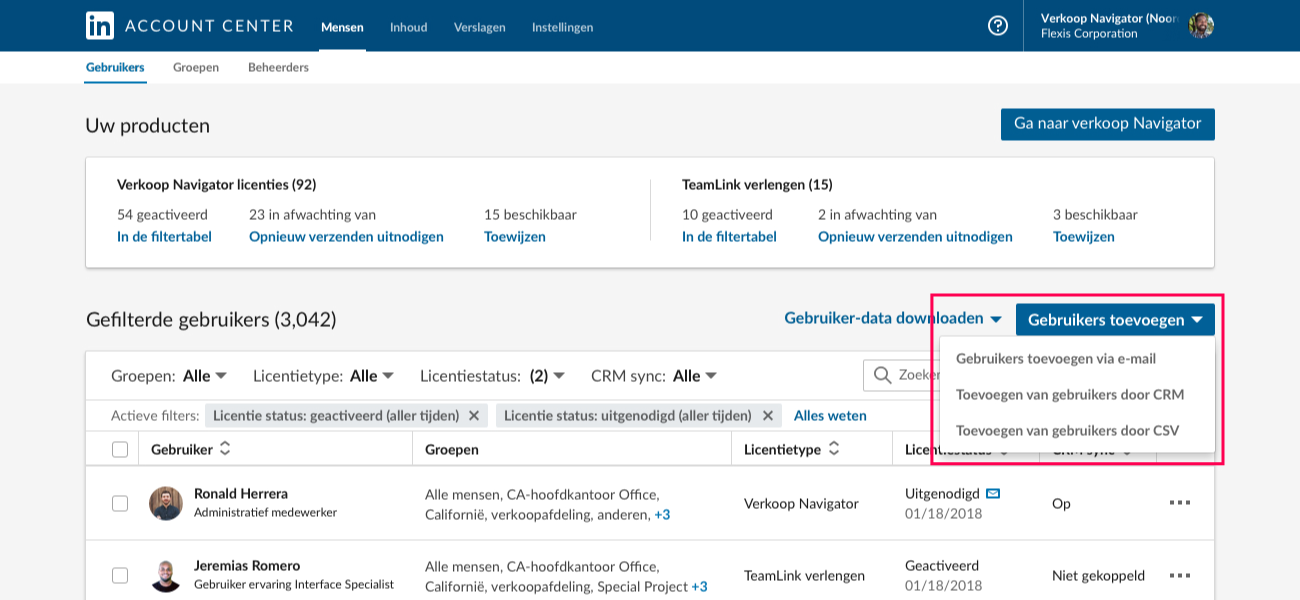The height and width of the screenshot is (600, 1300).
Task: Sort by the Gebruiker column arrows
Action: click(225, 449)
